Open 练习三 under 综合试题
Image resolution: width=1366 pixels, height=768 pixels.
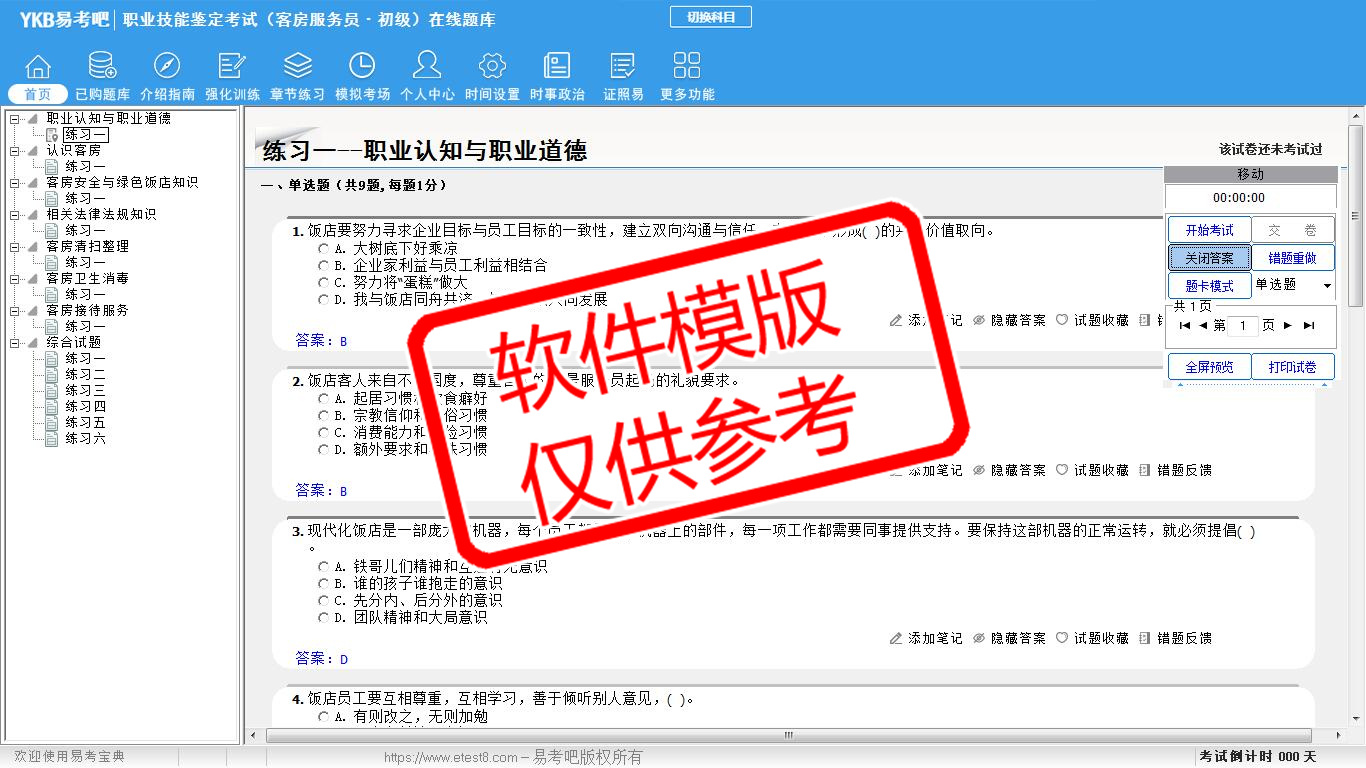(85, 391)
